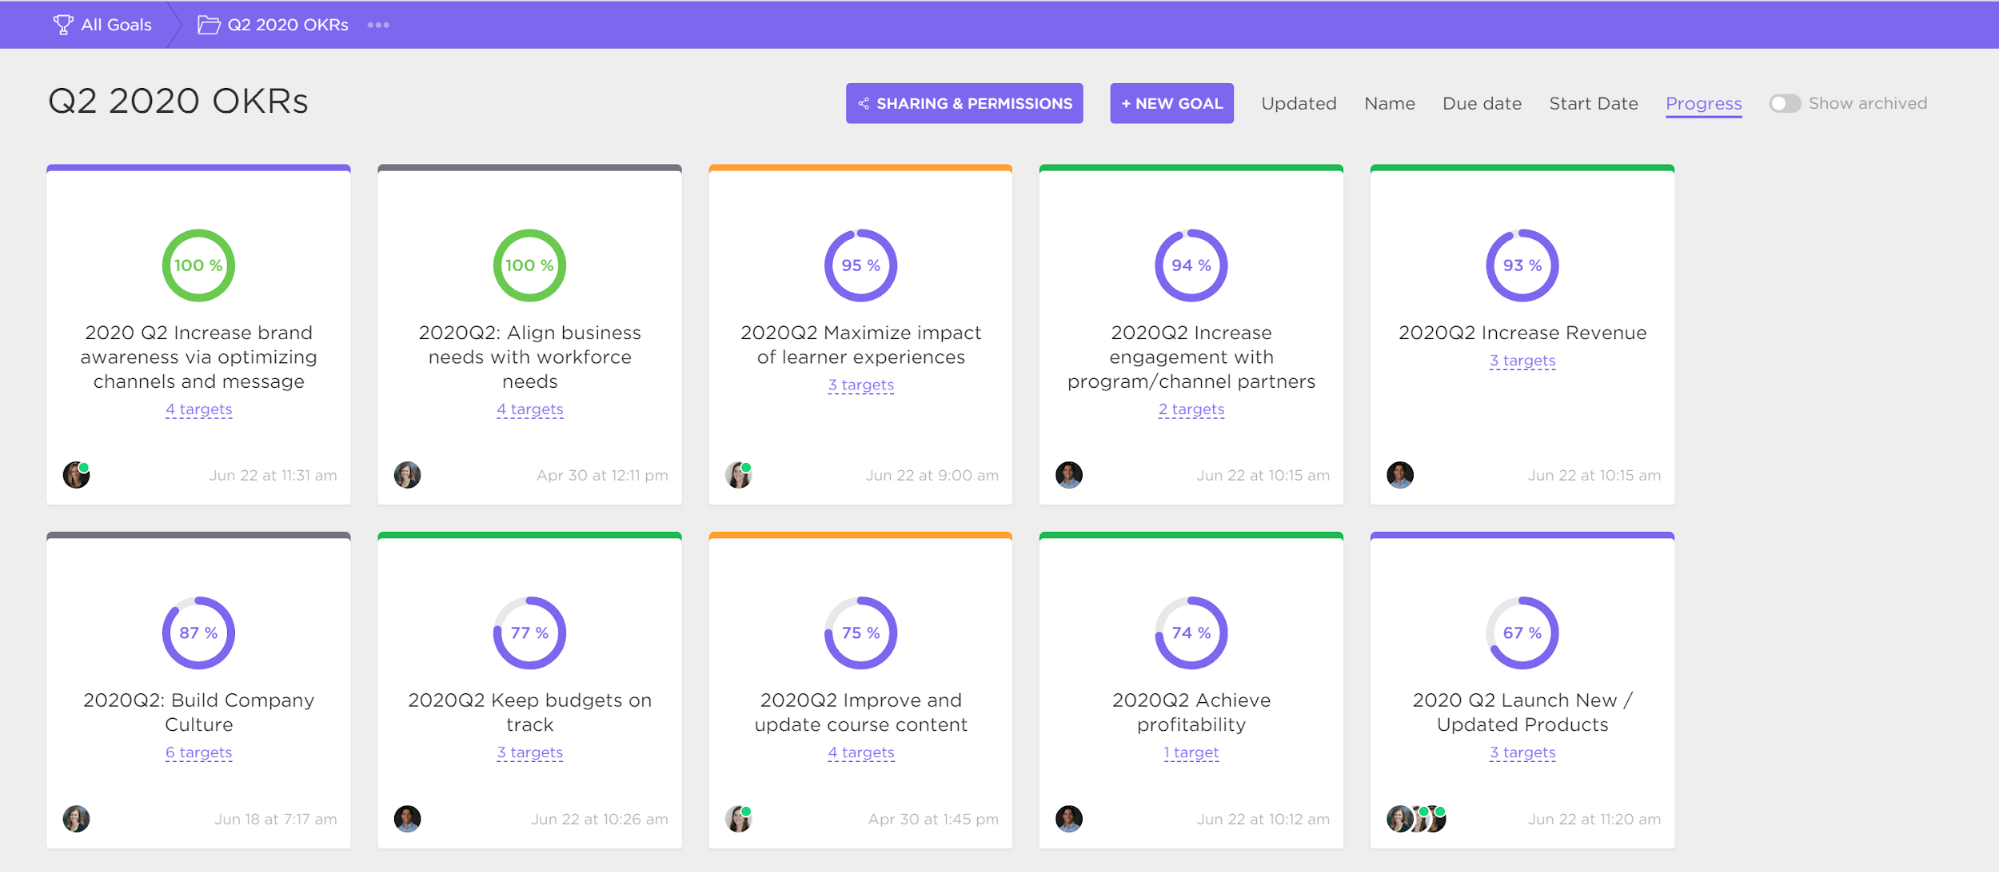
Task: Sort goals by Start Date
Action: coord(1593,103)
